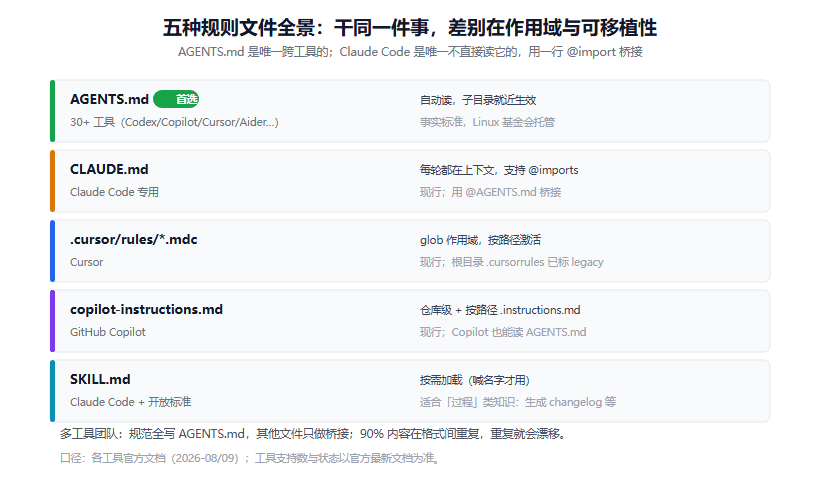Click the subtitle beginning AGENTS.md 是唯一跨工具的
The width and height of the screenshot is (820, 500).
410,52
